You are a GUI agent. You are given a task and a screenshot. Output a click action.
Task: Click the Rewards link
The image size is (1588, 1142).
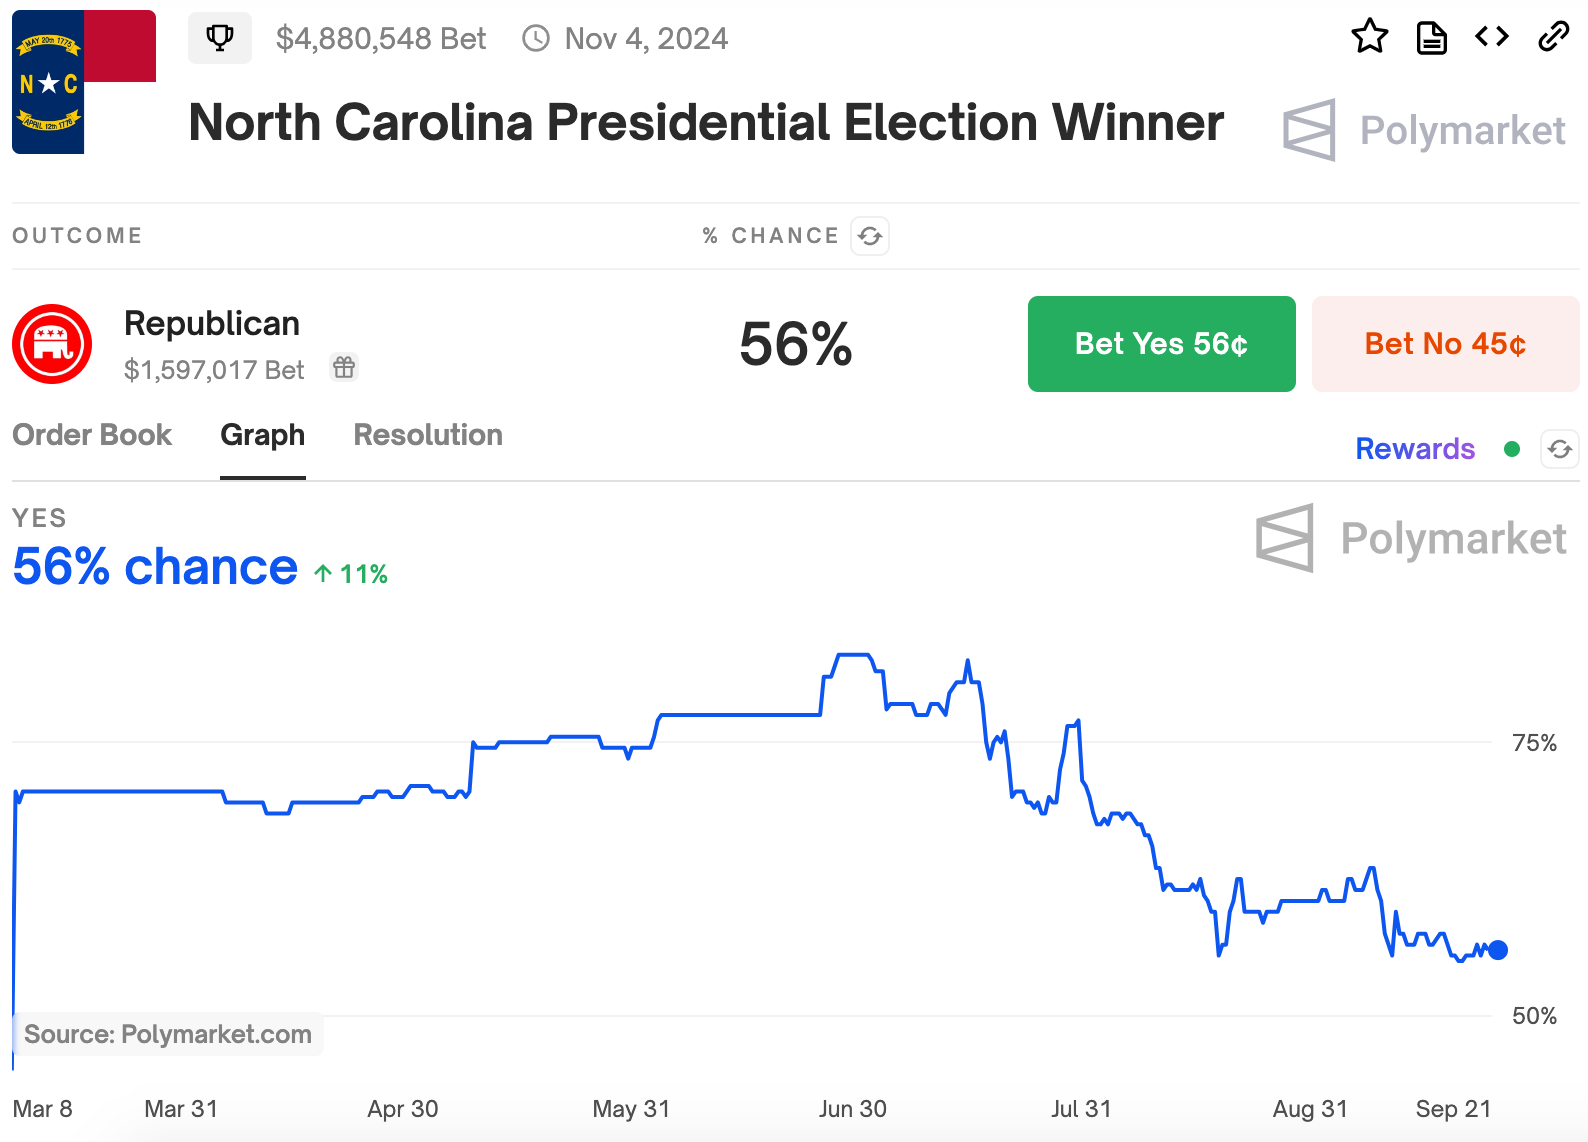(x=1414, y=449)
